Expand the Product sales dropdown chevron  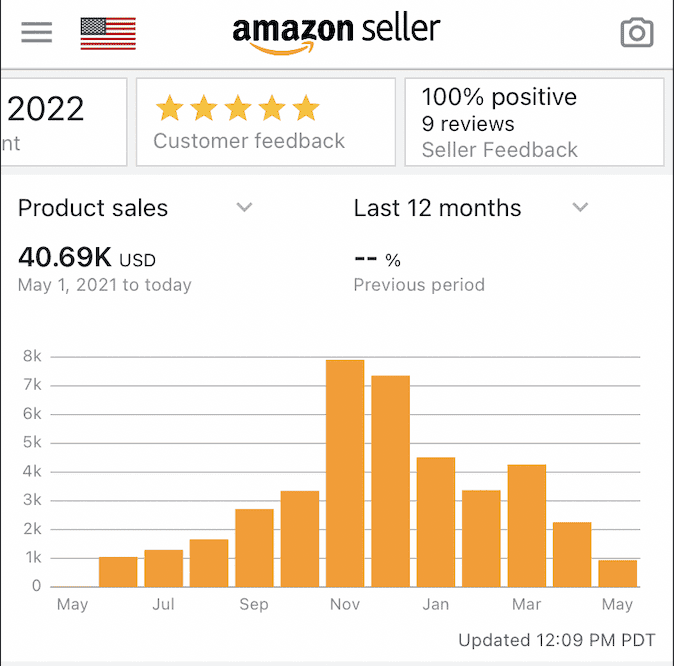[x=244, y=207]
